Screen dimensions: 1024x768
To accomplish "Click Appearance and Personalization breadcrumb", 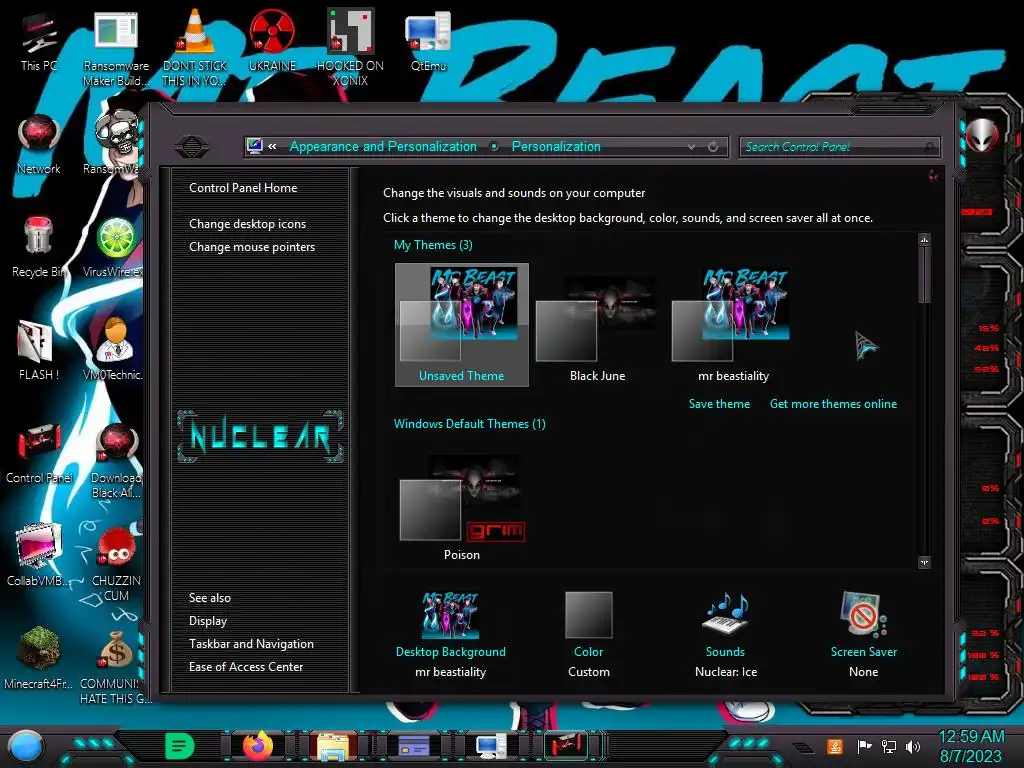I will pyautogui.click(x=383, y=146).
